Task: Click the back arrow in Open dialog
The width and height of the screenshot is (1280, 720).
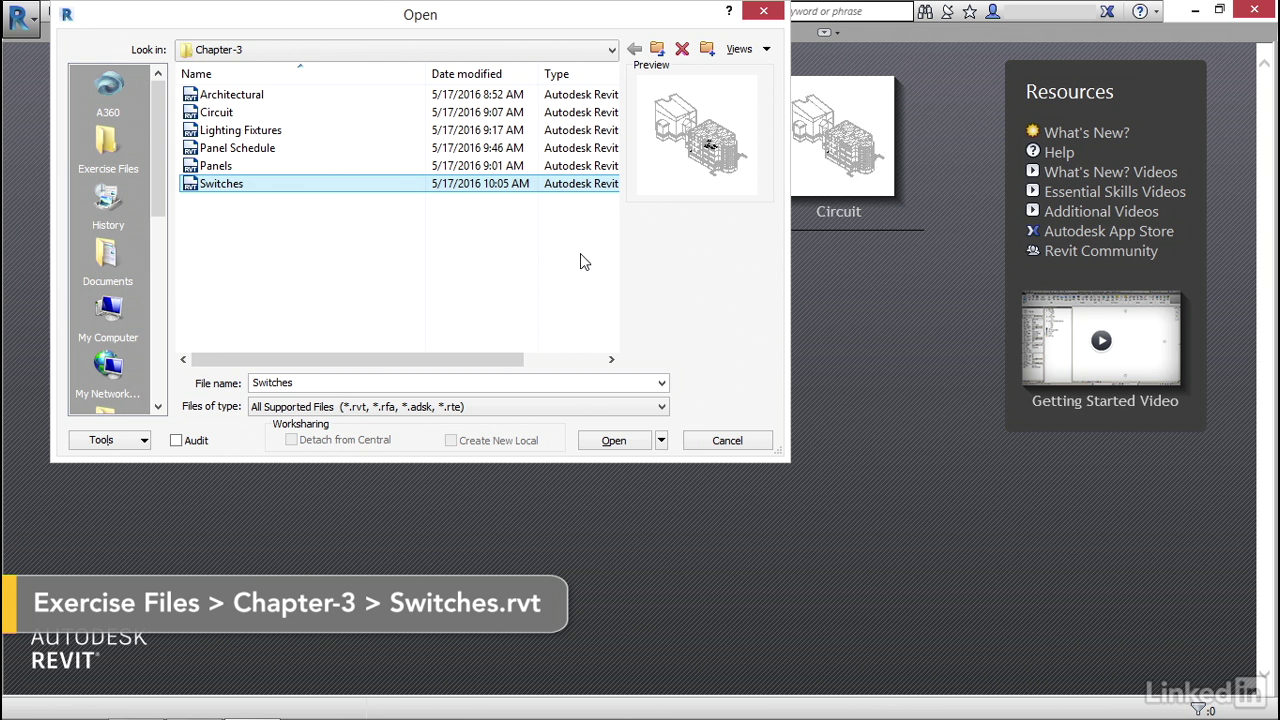Action: [634, 49]
